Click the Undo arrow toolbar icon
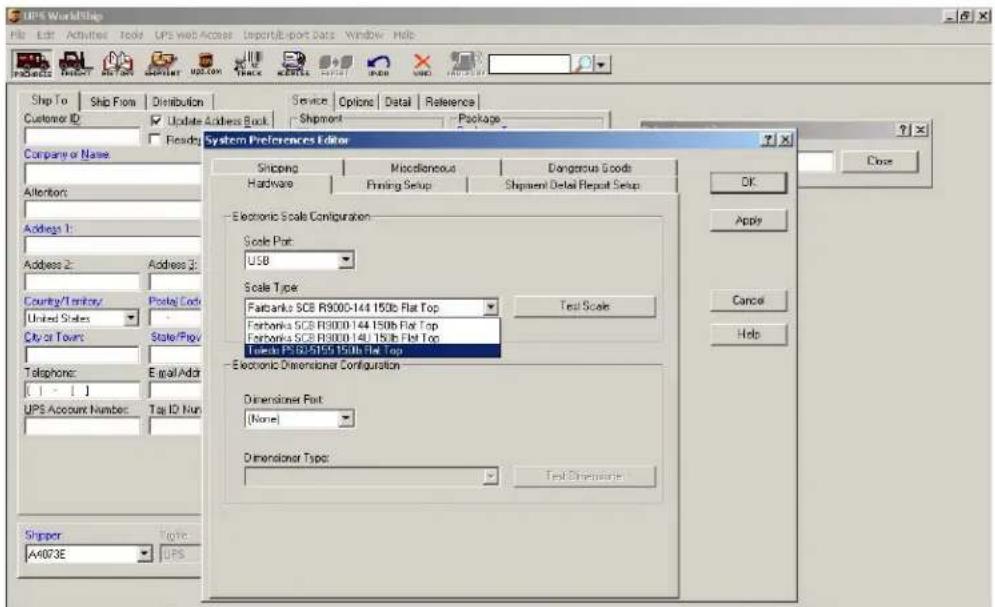The width and height of the screenshot is (995, 607). tap(379, 64)
